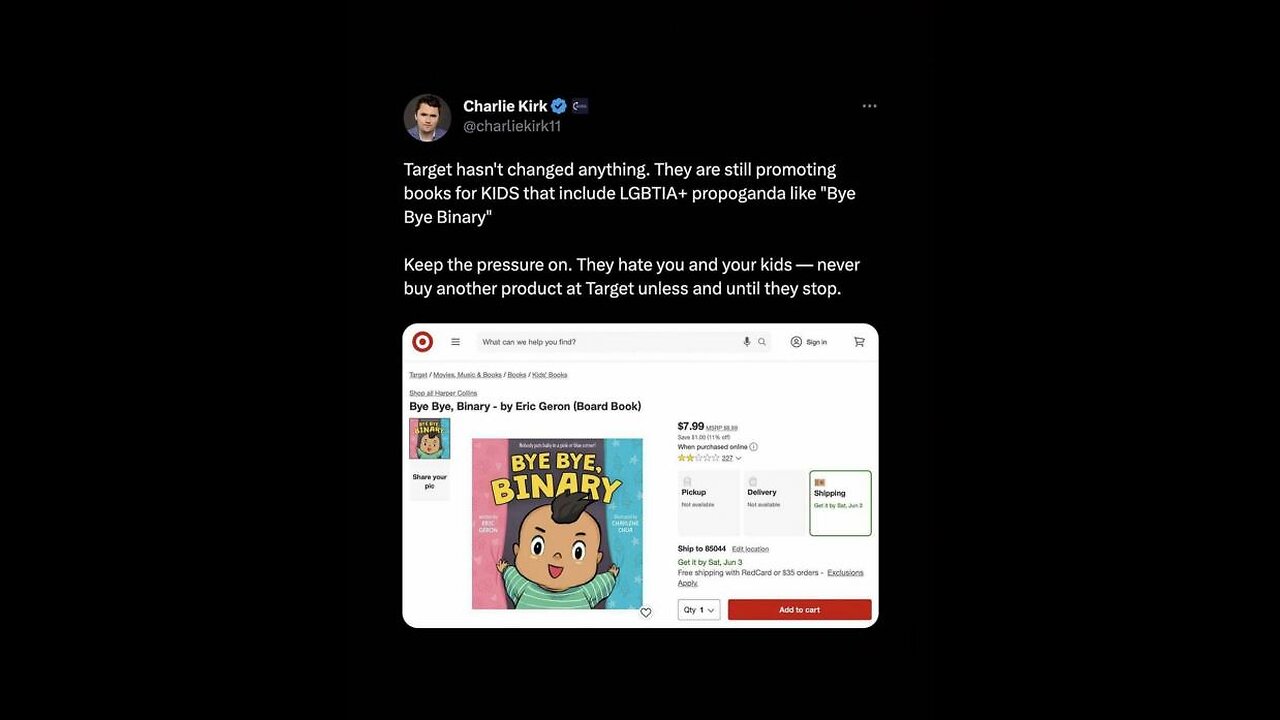This screenshot has width=1280, height=720.
Task: Click the Movies, Music & Books breadcrumb
Action: click(466, 375)
